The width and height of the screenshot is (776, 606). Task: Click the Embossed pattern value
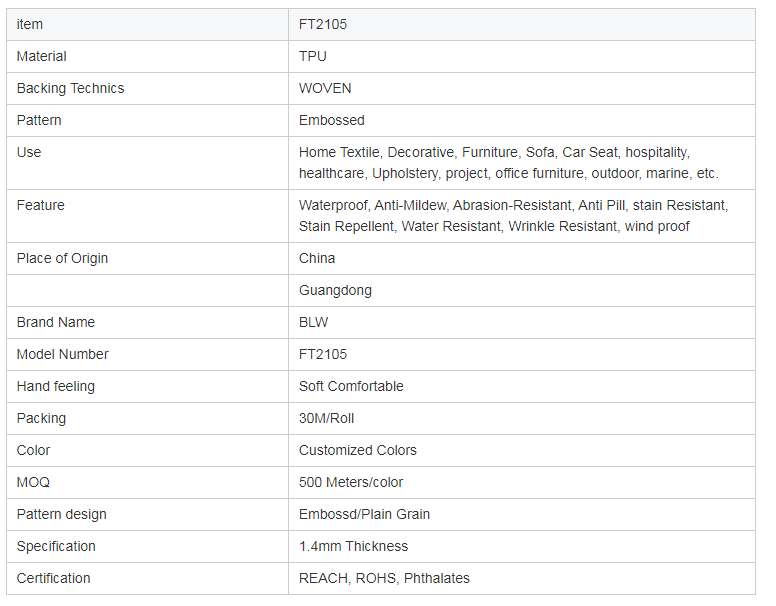click(332, 120)
